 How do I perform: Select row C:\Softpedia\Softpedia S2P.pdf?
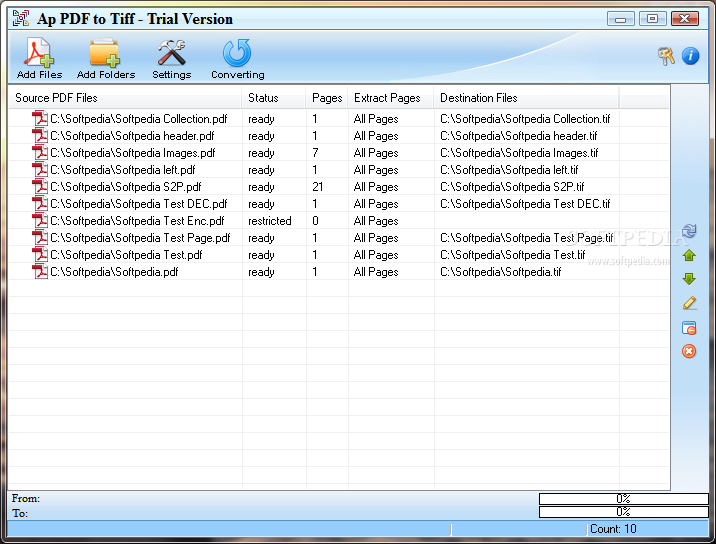point(339,186)
